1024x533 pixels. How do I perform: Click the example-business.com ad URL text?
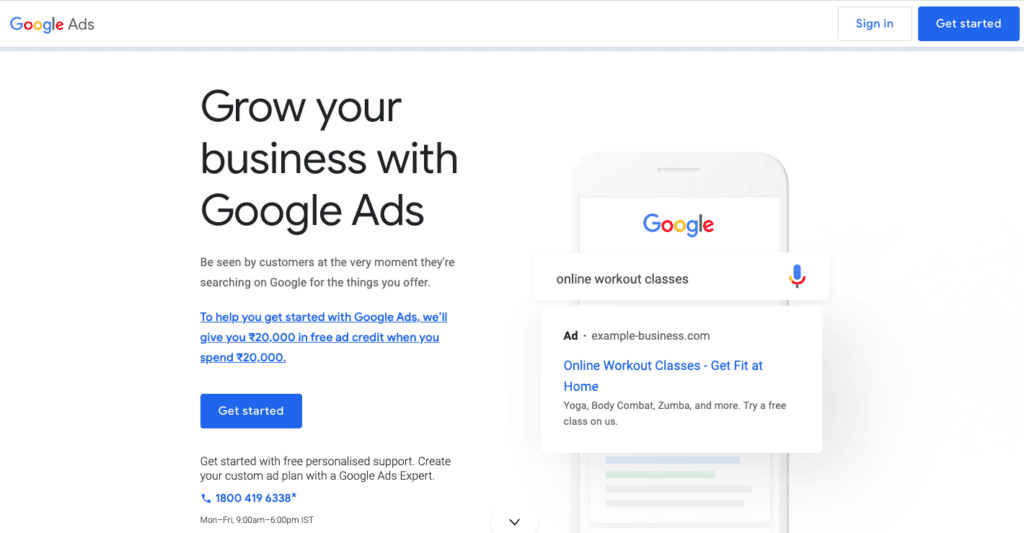(x=650, y=336)
